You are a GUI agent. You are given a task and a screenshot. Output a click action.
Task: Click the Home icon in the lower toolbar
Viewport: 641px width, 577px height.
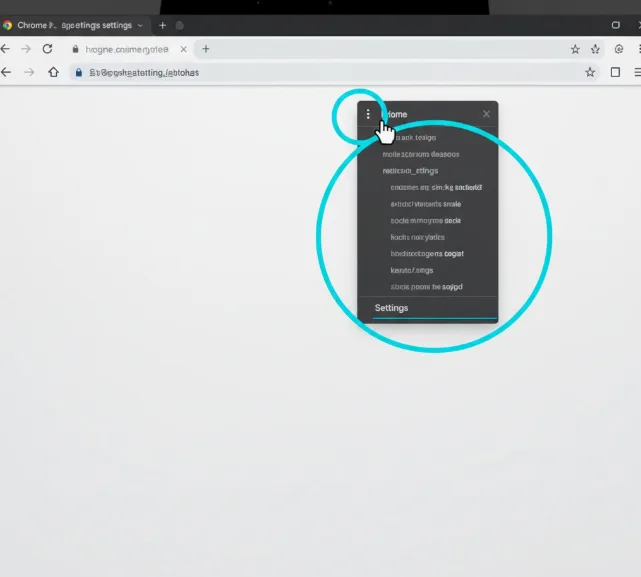coord(54,72)
